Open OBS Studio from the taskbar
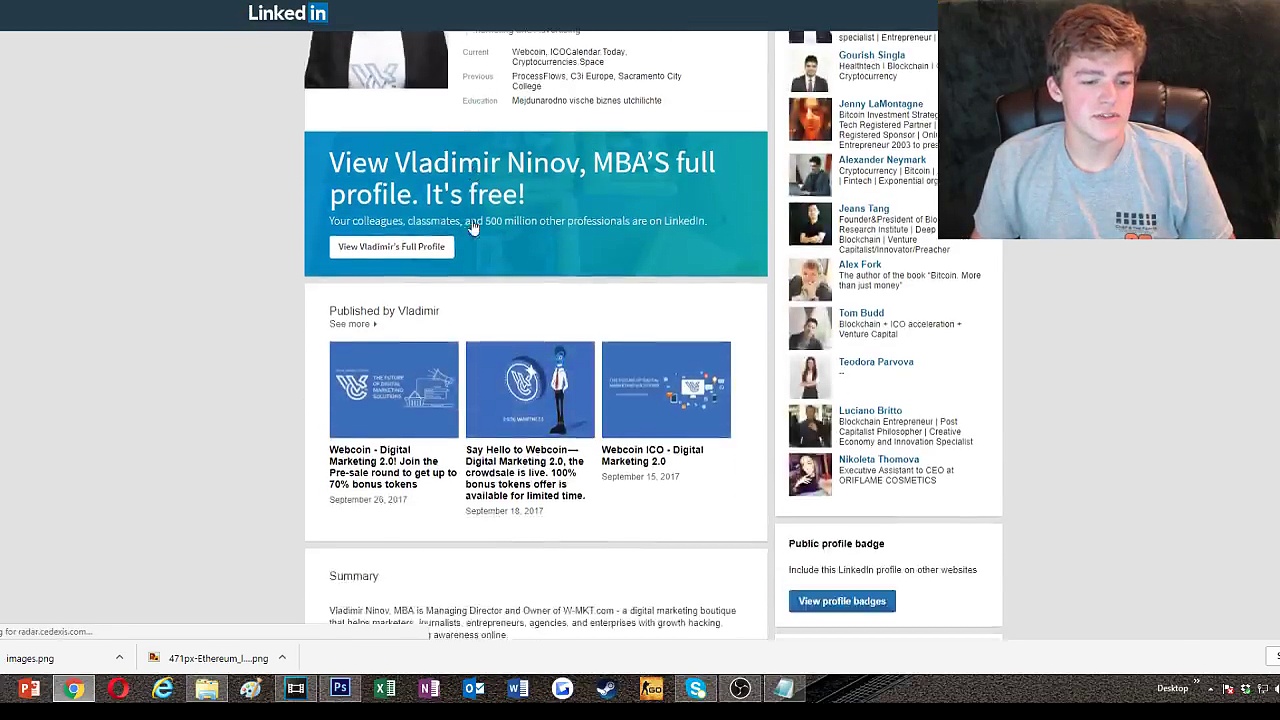This screenshot has height=720, width=1280. point(740,688)
